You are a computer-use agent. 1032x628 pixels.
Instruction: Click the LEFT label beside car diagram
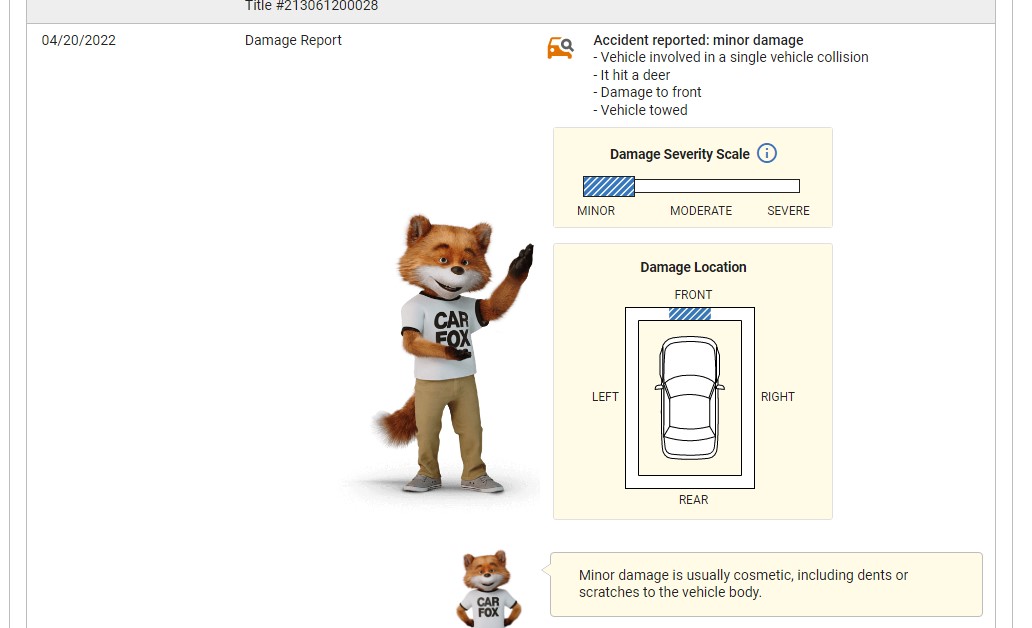pos(605,397)
